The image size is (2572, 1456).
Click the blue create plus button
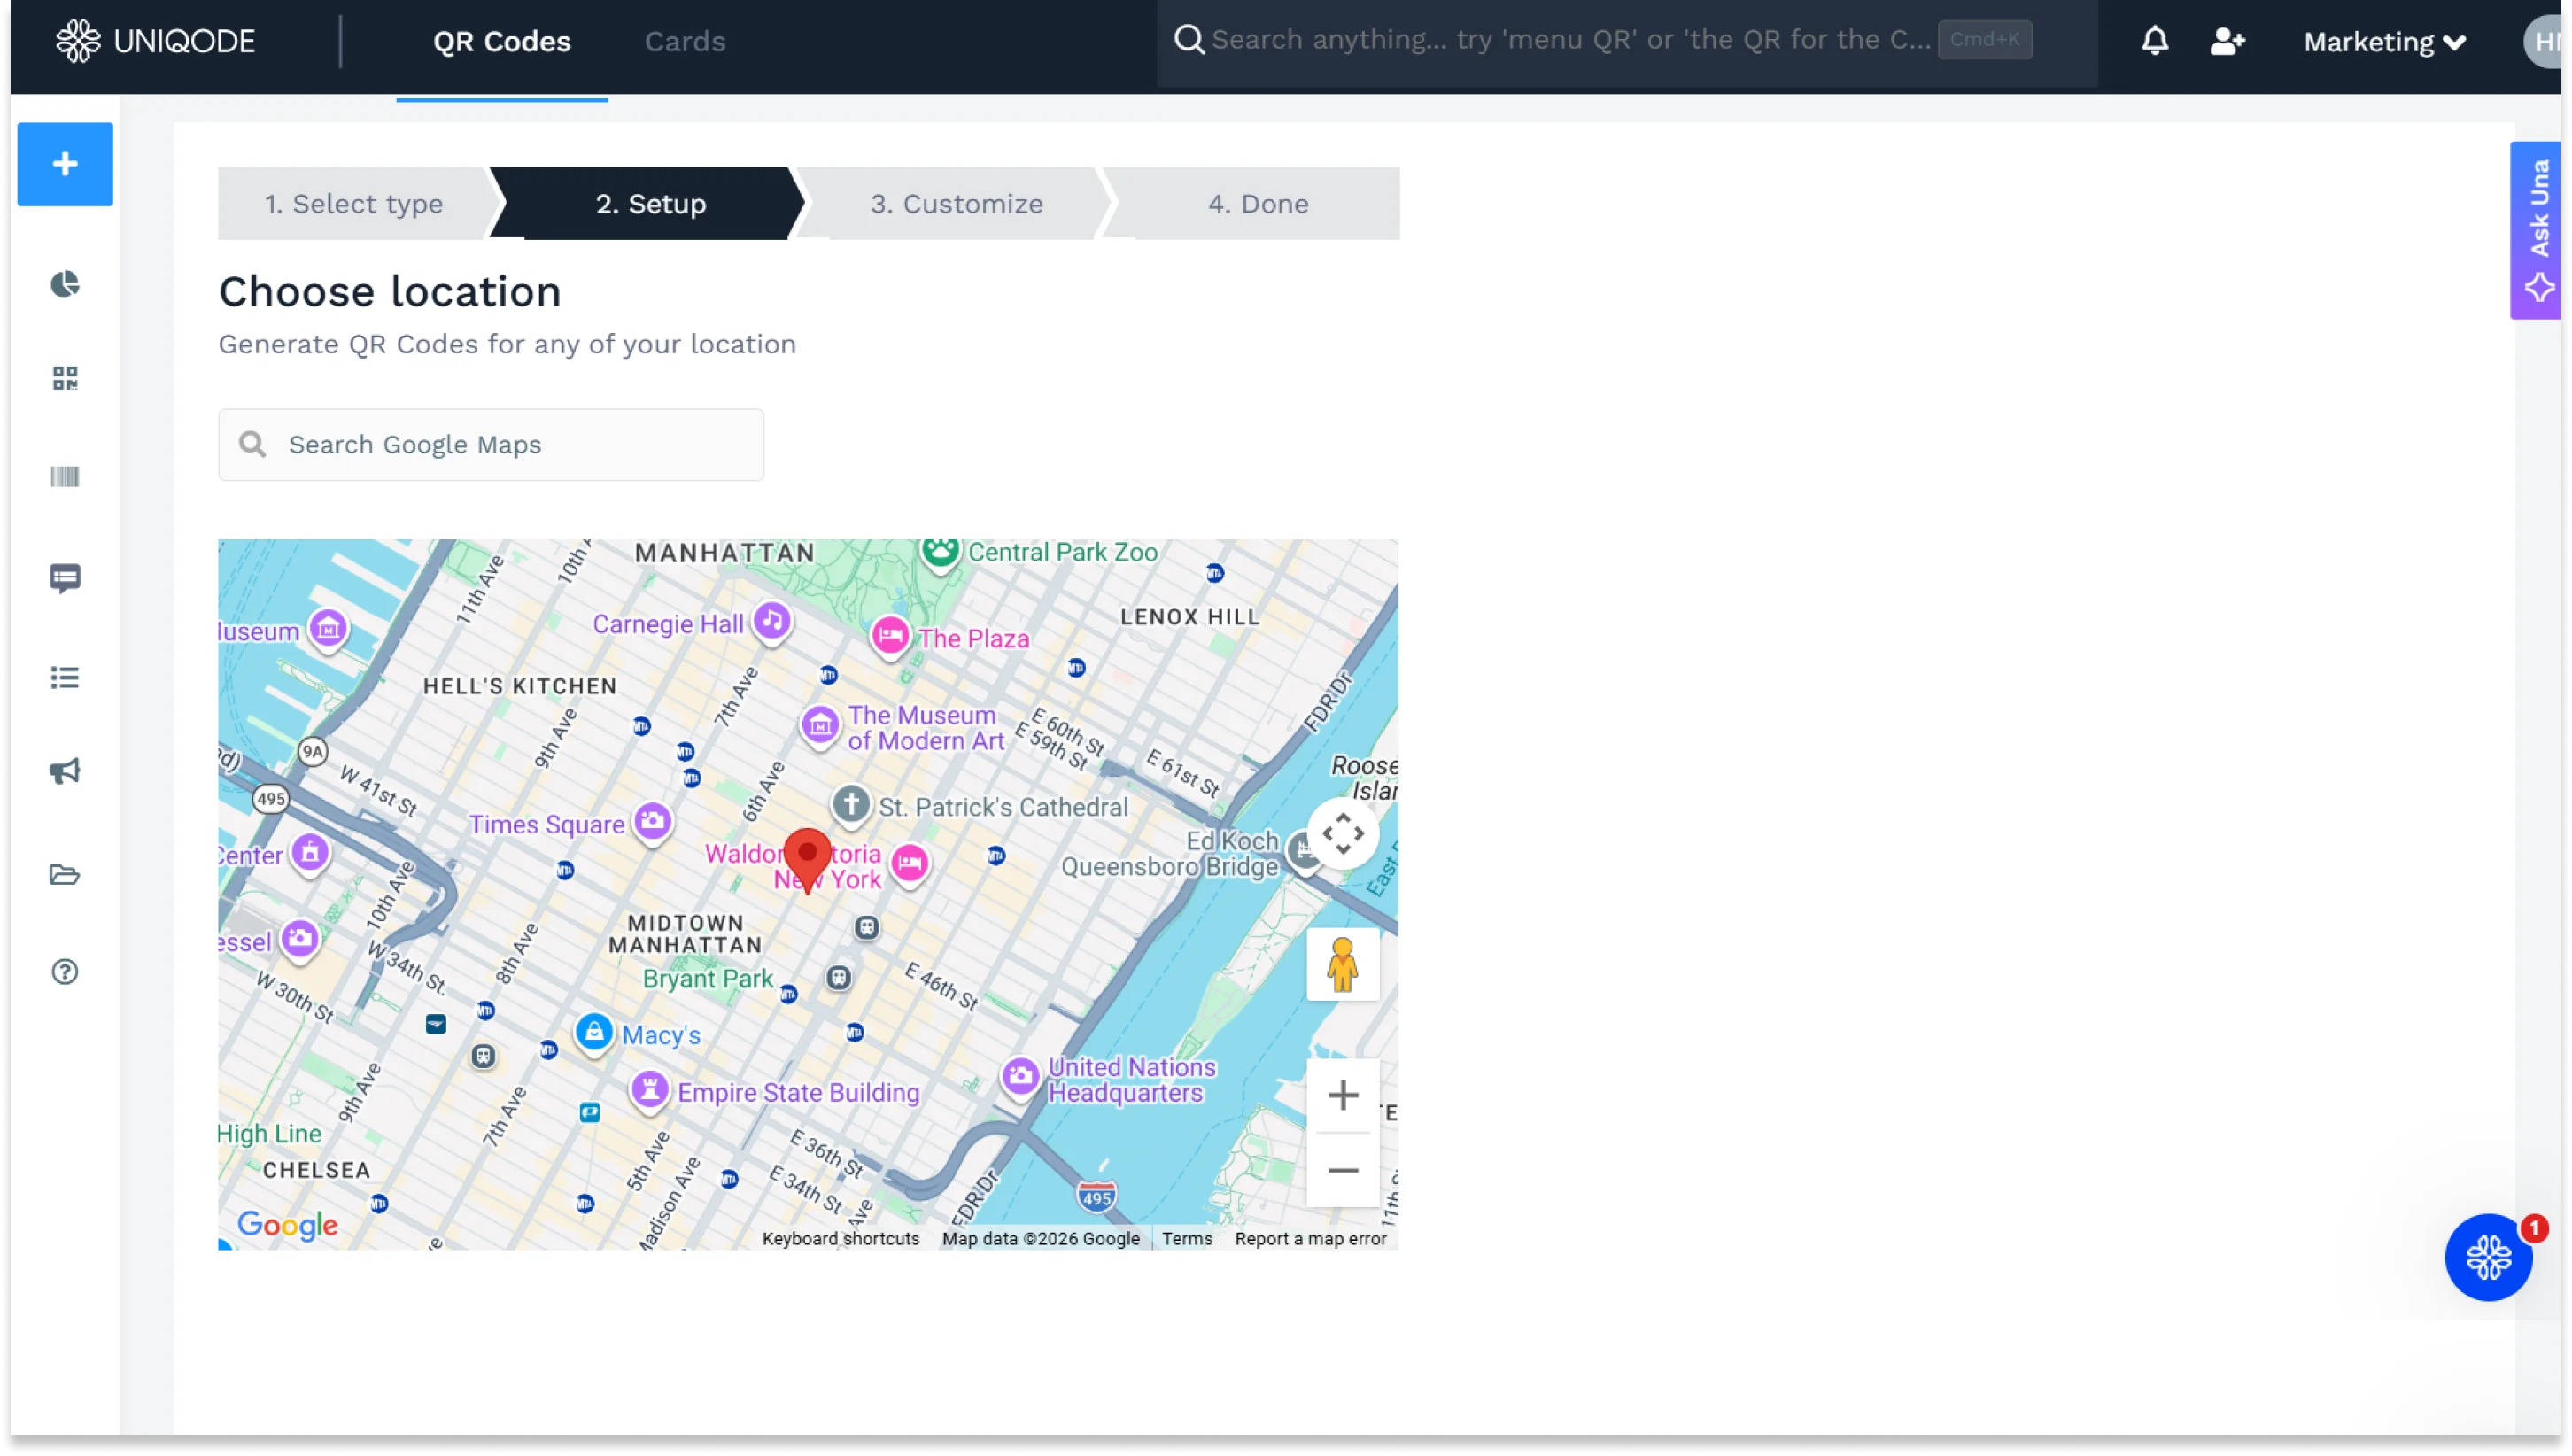pyautogui.click(x=65, y=164)
